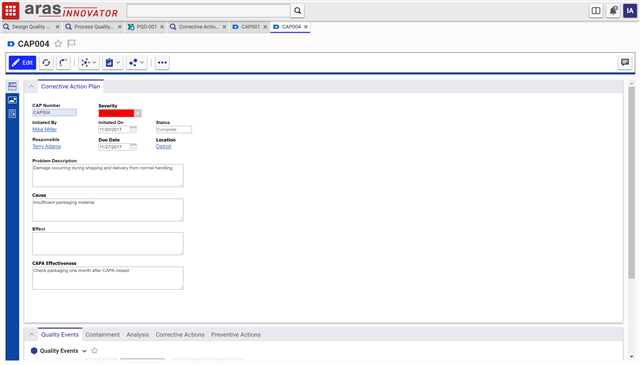The height and width of the screenshot is (365, 640).
Task: Select the form view sidebar icon
Action: pyautogui.click(x=12, y=86)
